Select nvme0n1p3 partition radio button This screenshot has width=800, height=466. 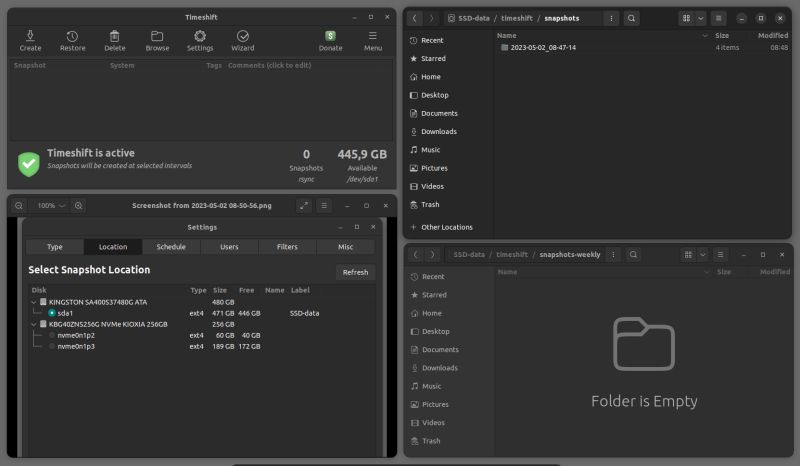(52, 347)
